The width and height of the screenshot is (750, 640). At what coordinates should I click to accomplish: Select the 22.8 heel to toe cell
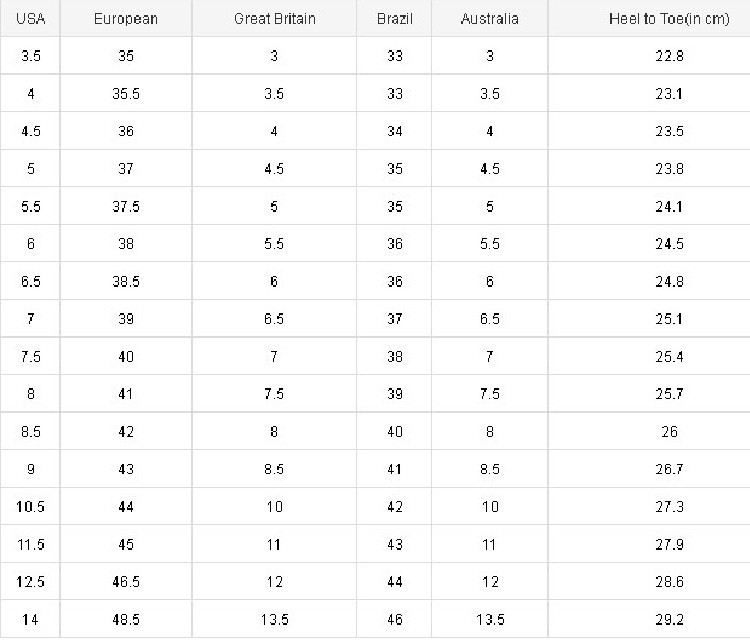click(x=668, y=56)
